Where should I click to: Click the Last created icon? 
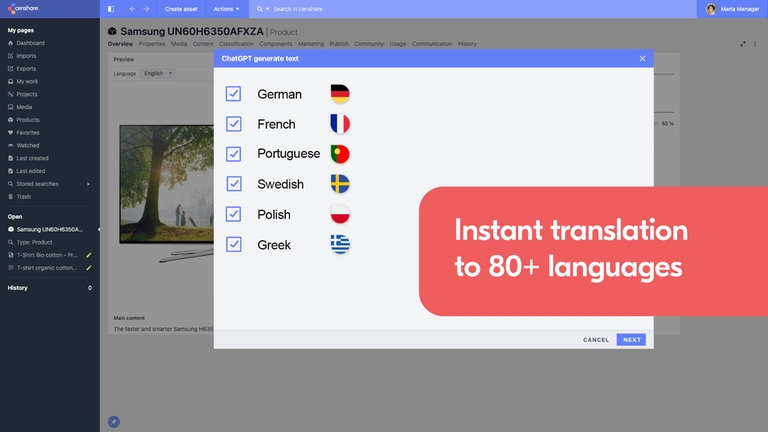coord(10,158)
